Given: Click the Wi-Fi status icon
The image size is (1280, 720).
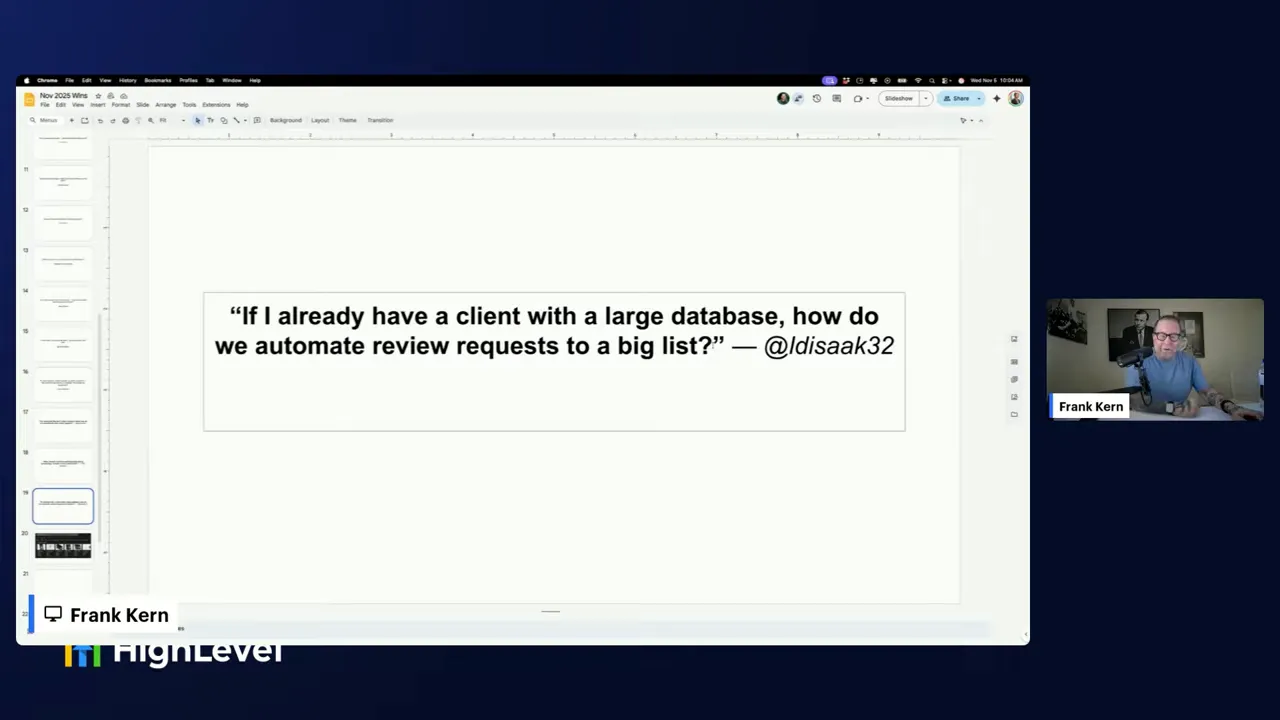Looking at the screenshot, I should point(918,80).
